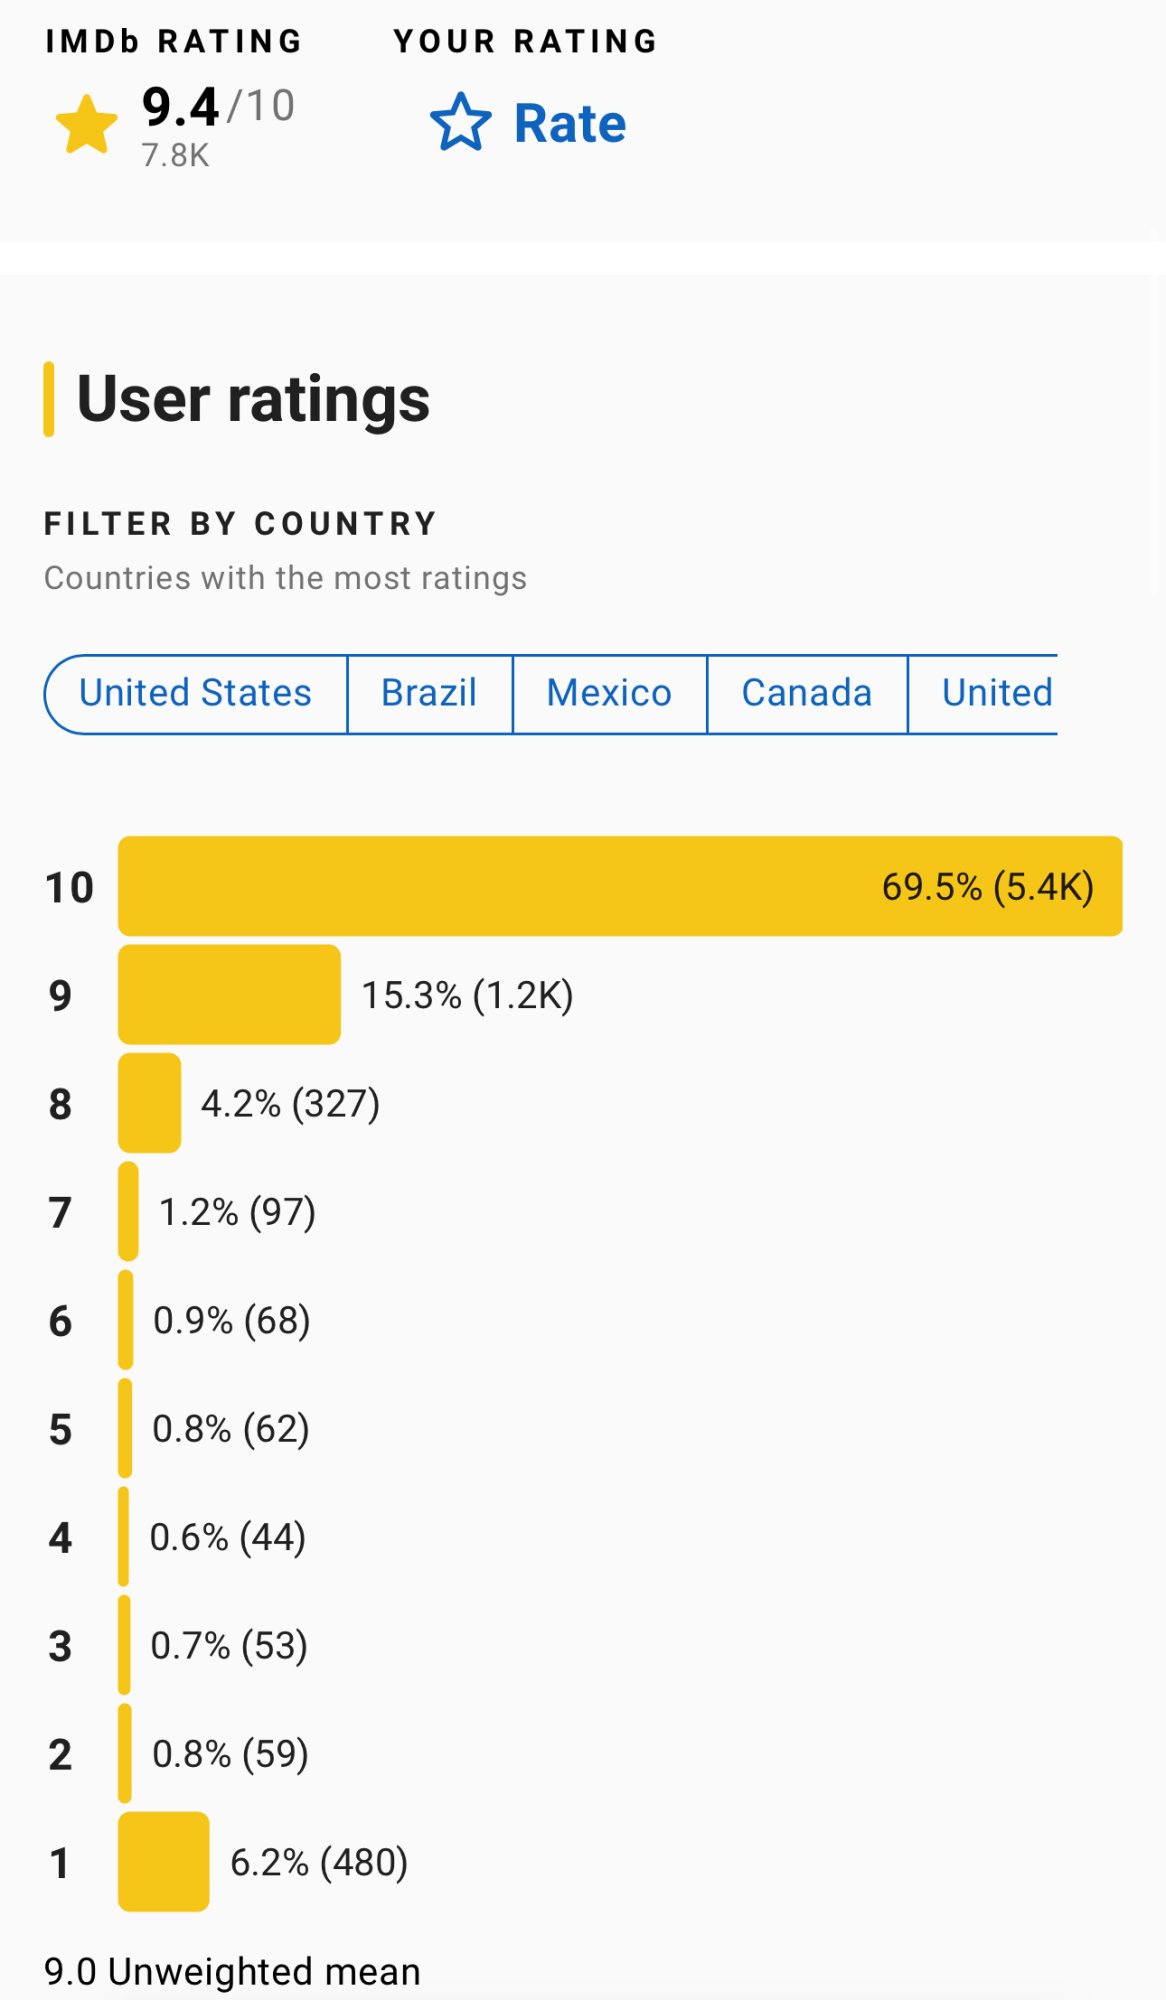Click the Rate link text
This screenshot has height=2000, width=1166.
point(570,124)
